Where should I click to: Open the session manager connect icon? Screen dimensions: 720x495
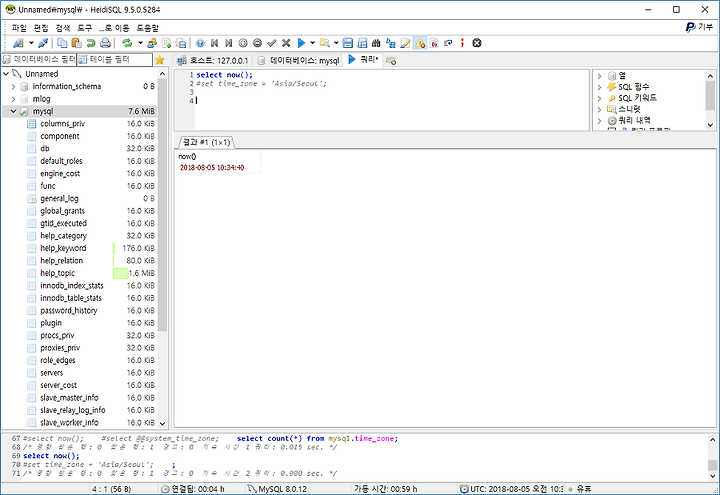(x=18, y=43)
